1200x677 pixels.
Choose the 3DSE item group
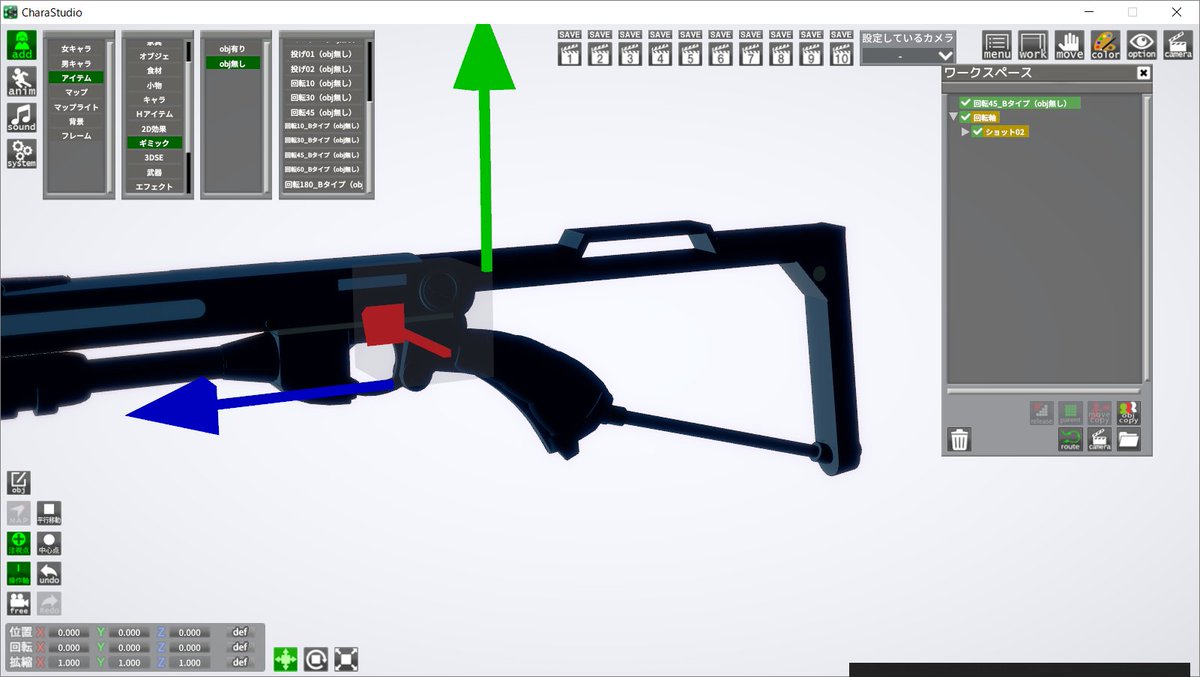[154, 158]
